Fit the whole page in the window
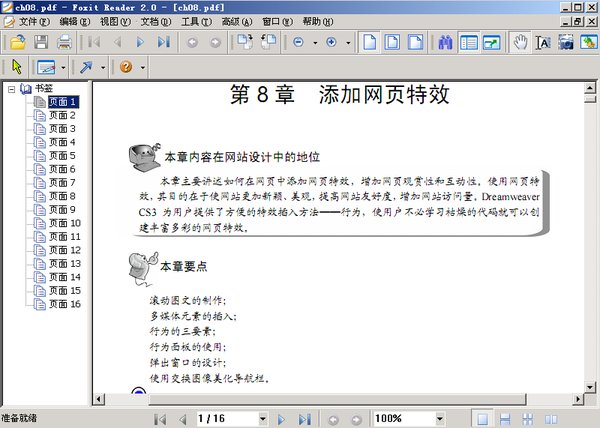Viewport: 600px width, 428px height. pyautogui.click(x=392, y=42)
